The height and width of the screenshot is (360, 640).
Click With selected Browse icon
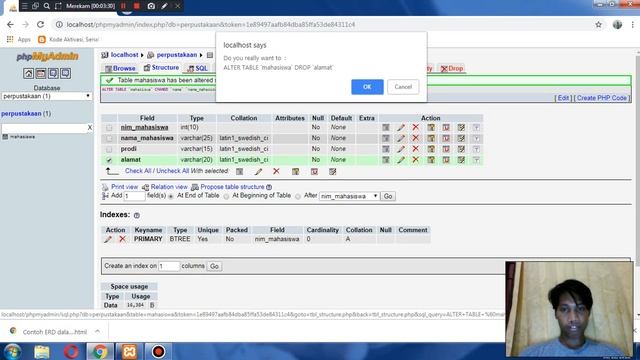coord(240,171)
